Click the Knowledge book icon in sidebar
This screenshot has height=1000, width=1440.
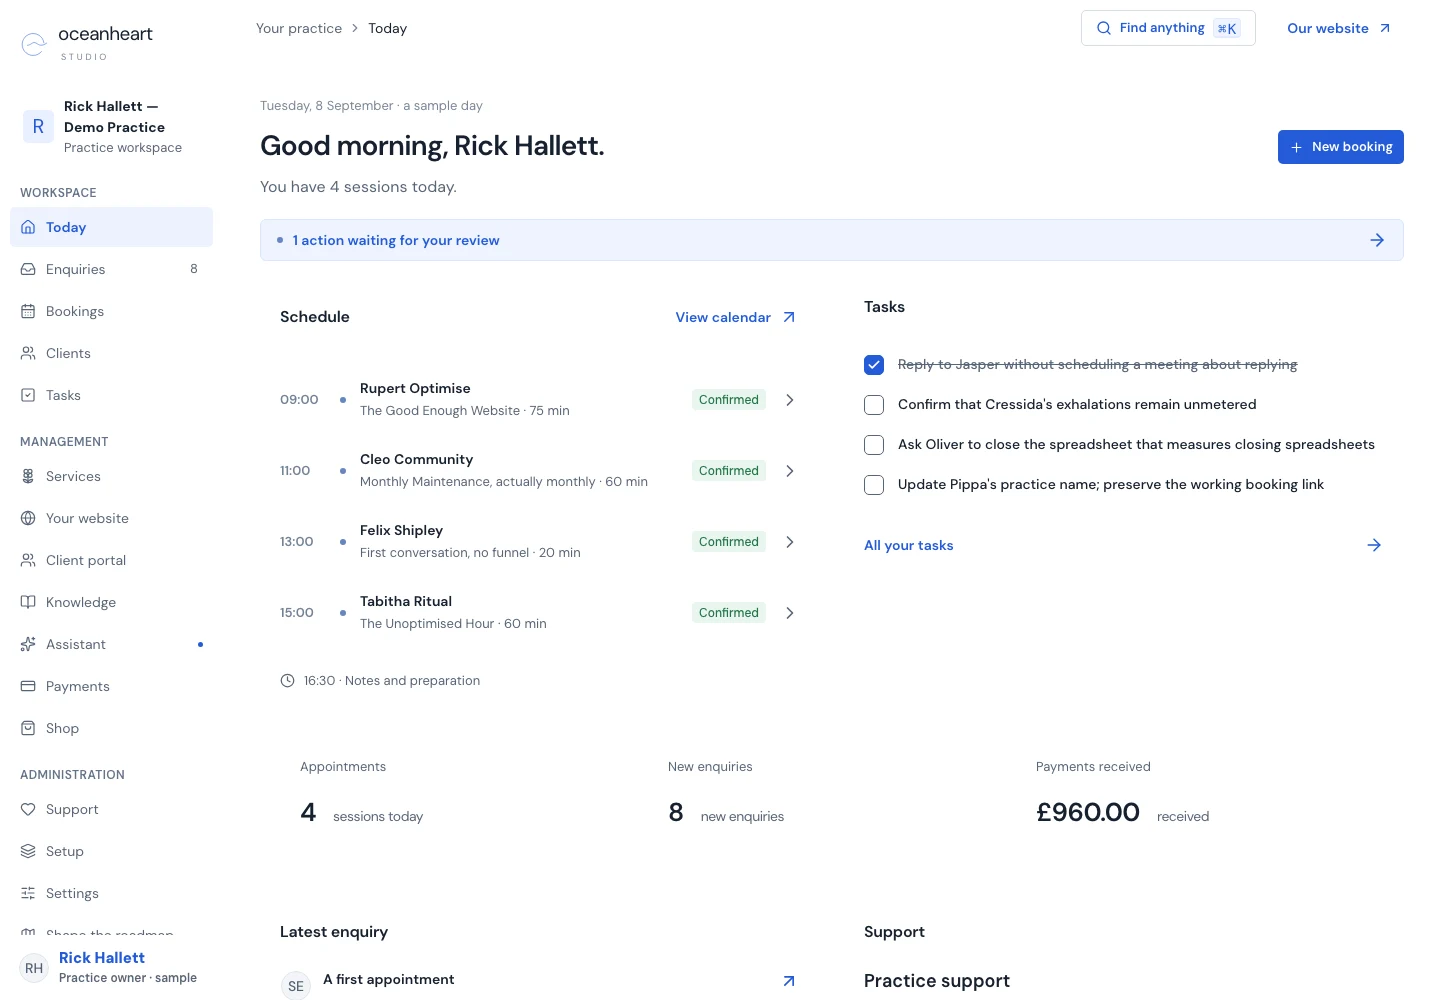(28, 602)
